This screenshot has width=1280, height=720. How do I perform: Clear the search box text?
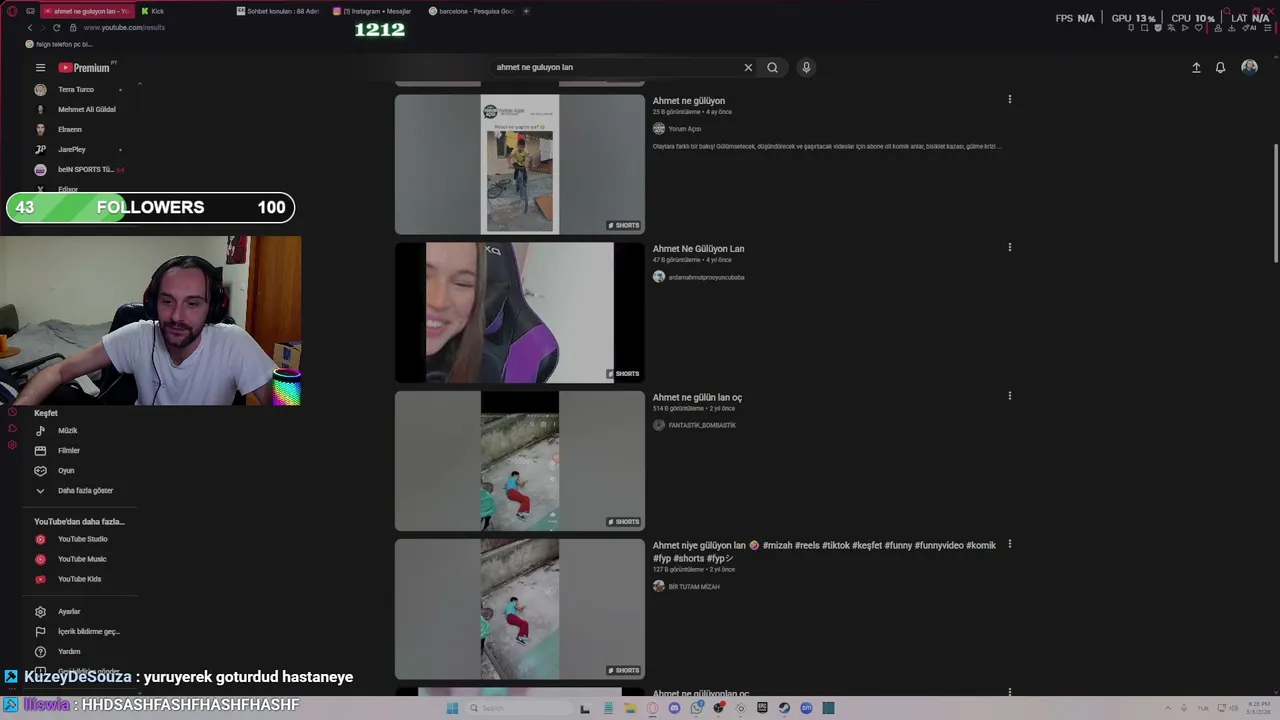[748, 67]
